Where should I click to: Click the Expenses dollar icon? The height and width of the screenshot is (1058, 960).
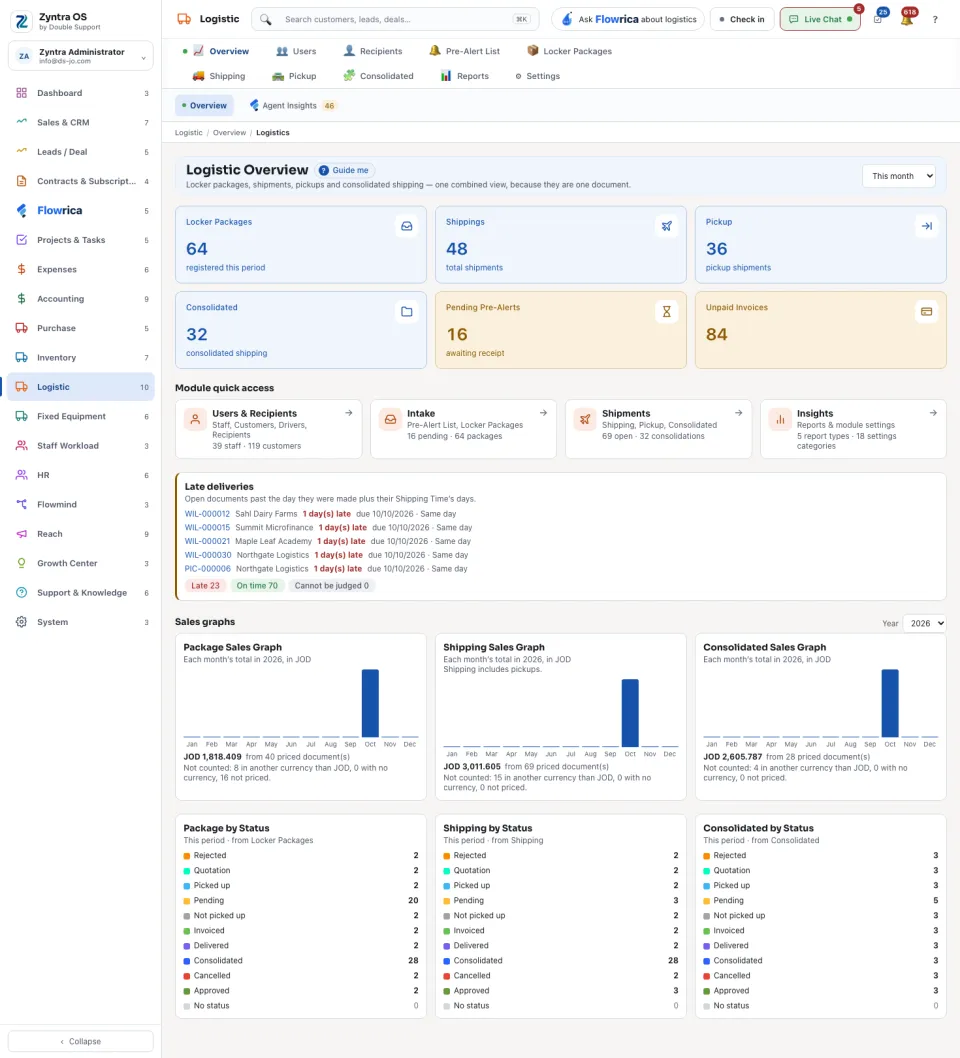(x=22, y=269)
